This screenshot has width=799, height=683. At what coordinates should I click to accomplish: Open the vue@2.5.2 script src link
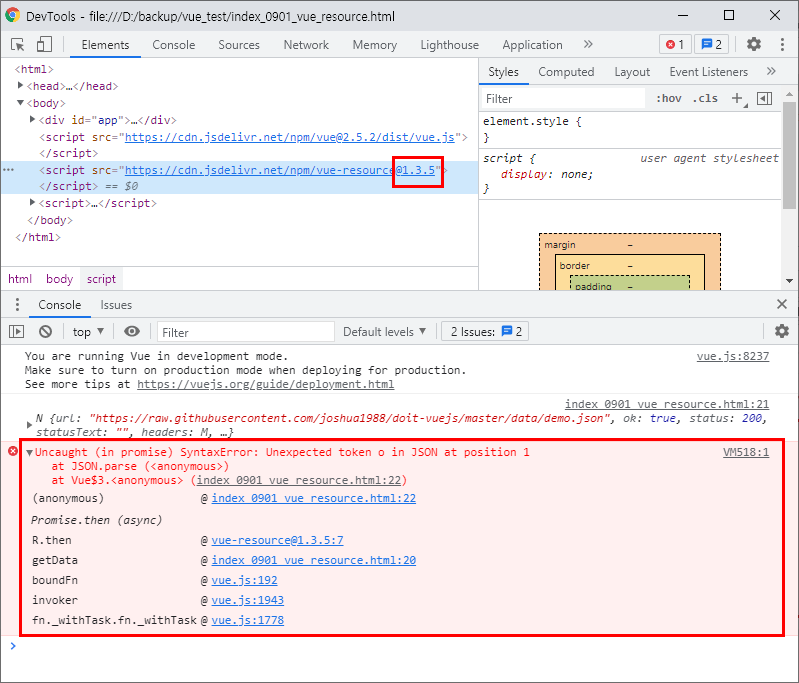[289, 137]
